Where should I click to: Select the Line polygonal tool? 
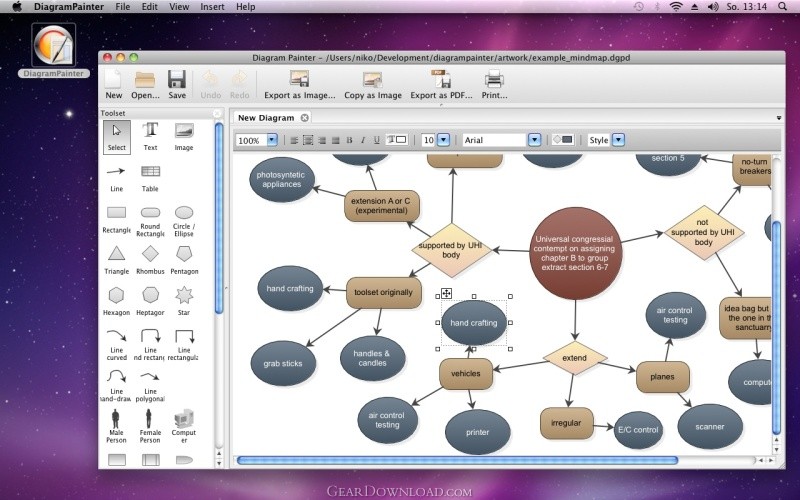[x=150, y=386]
